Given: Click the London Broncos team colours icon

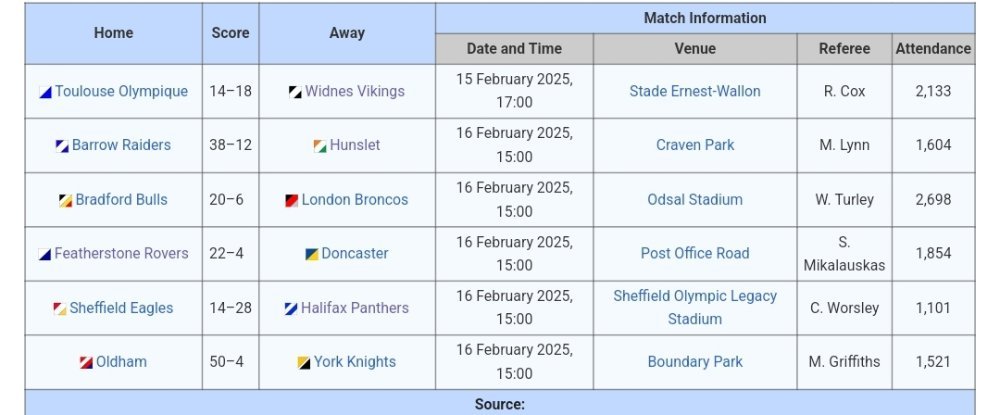Looking at the screenshot, I should tap(291, 201).
